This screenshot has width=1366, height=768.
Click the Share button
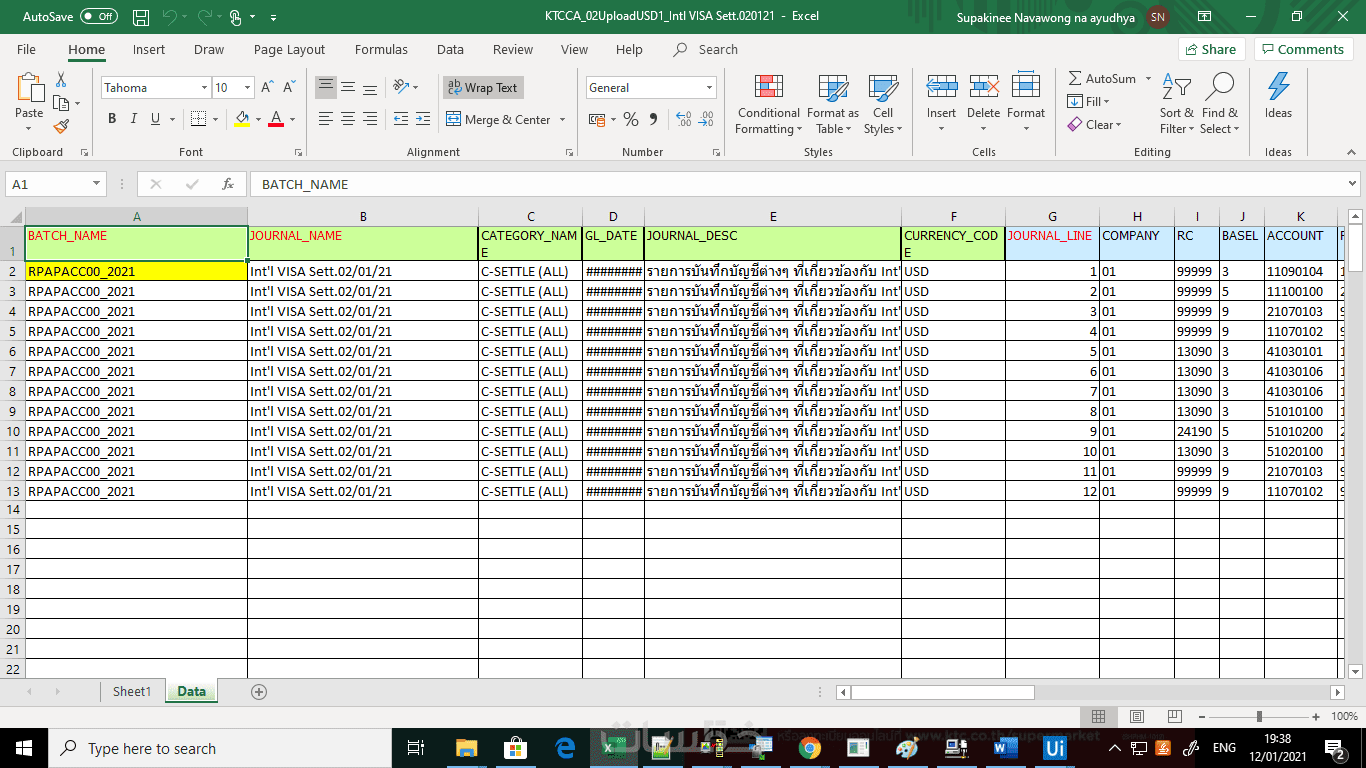1211,49
